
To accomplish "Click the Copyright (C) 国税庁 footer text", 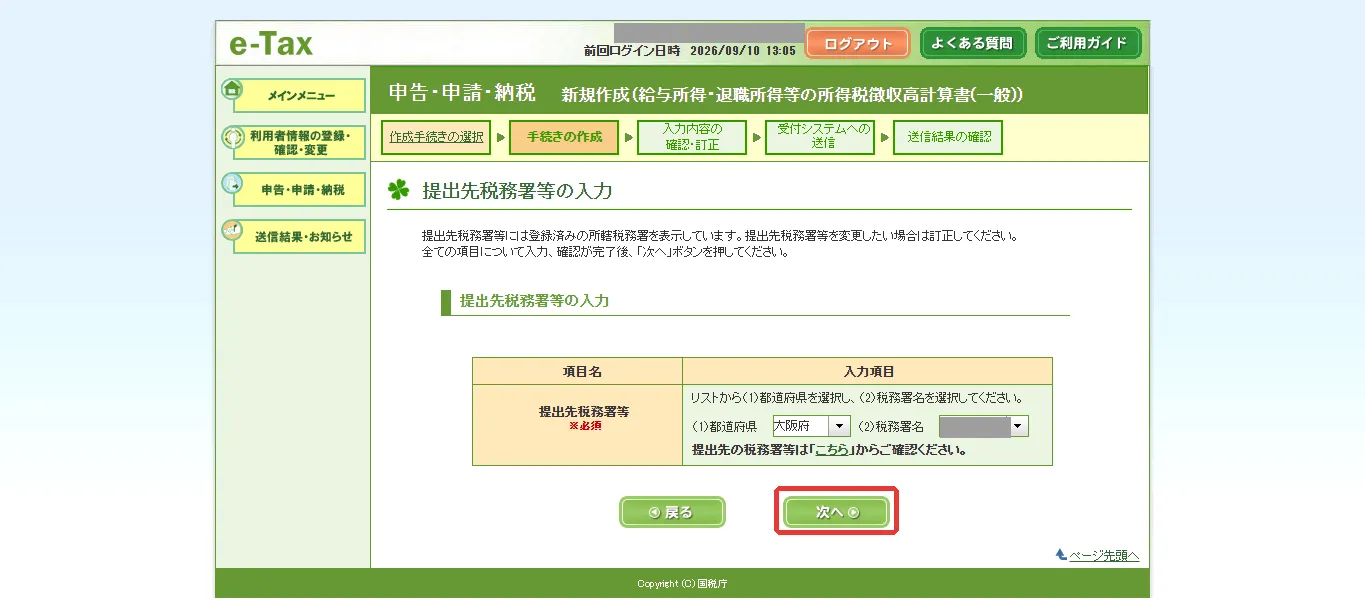I will 682,584.
